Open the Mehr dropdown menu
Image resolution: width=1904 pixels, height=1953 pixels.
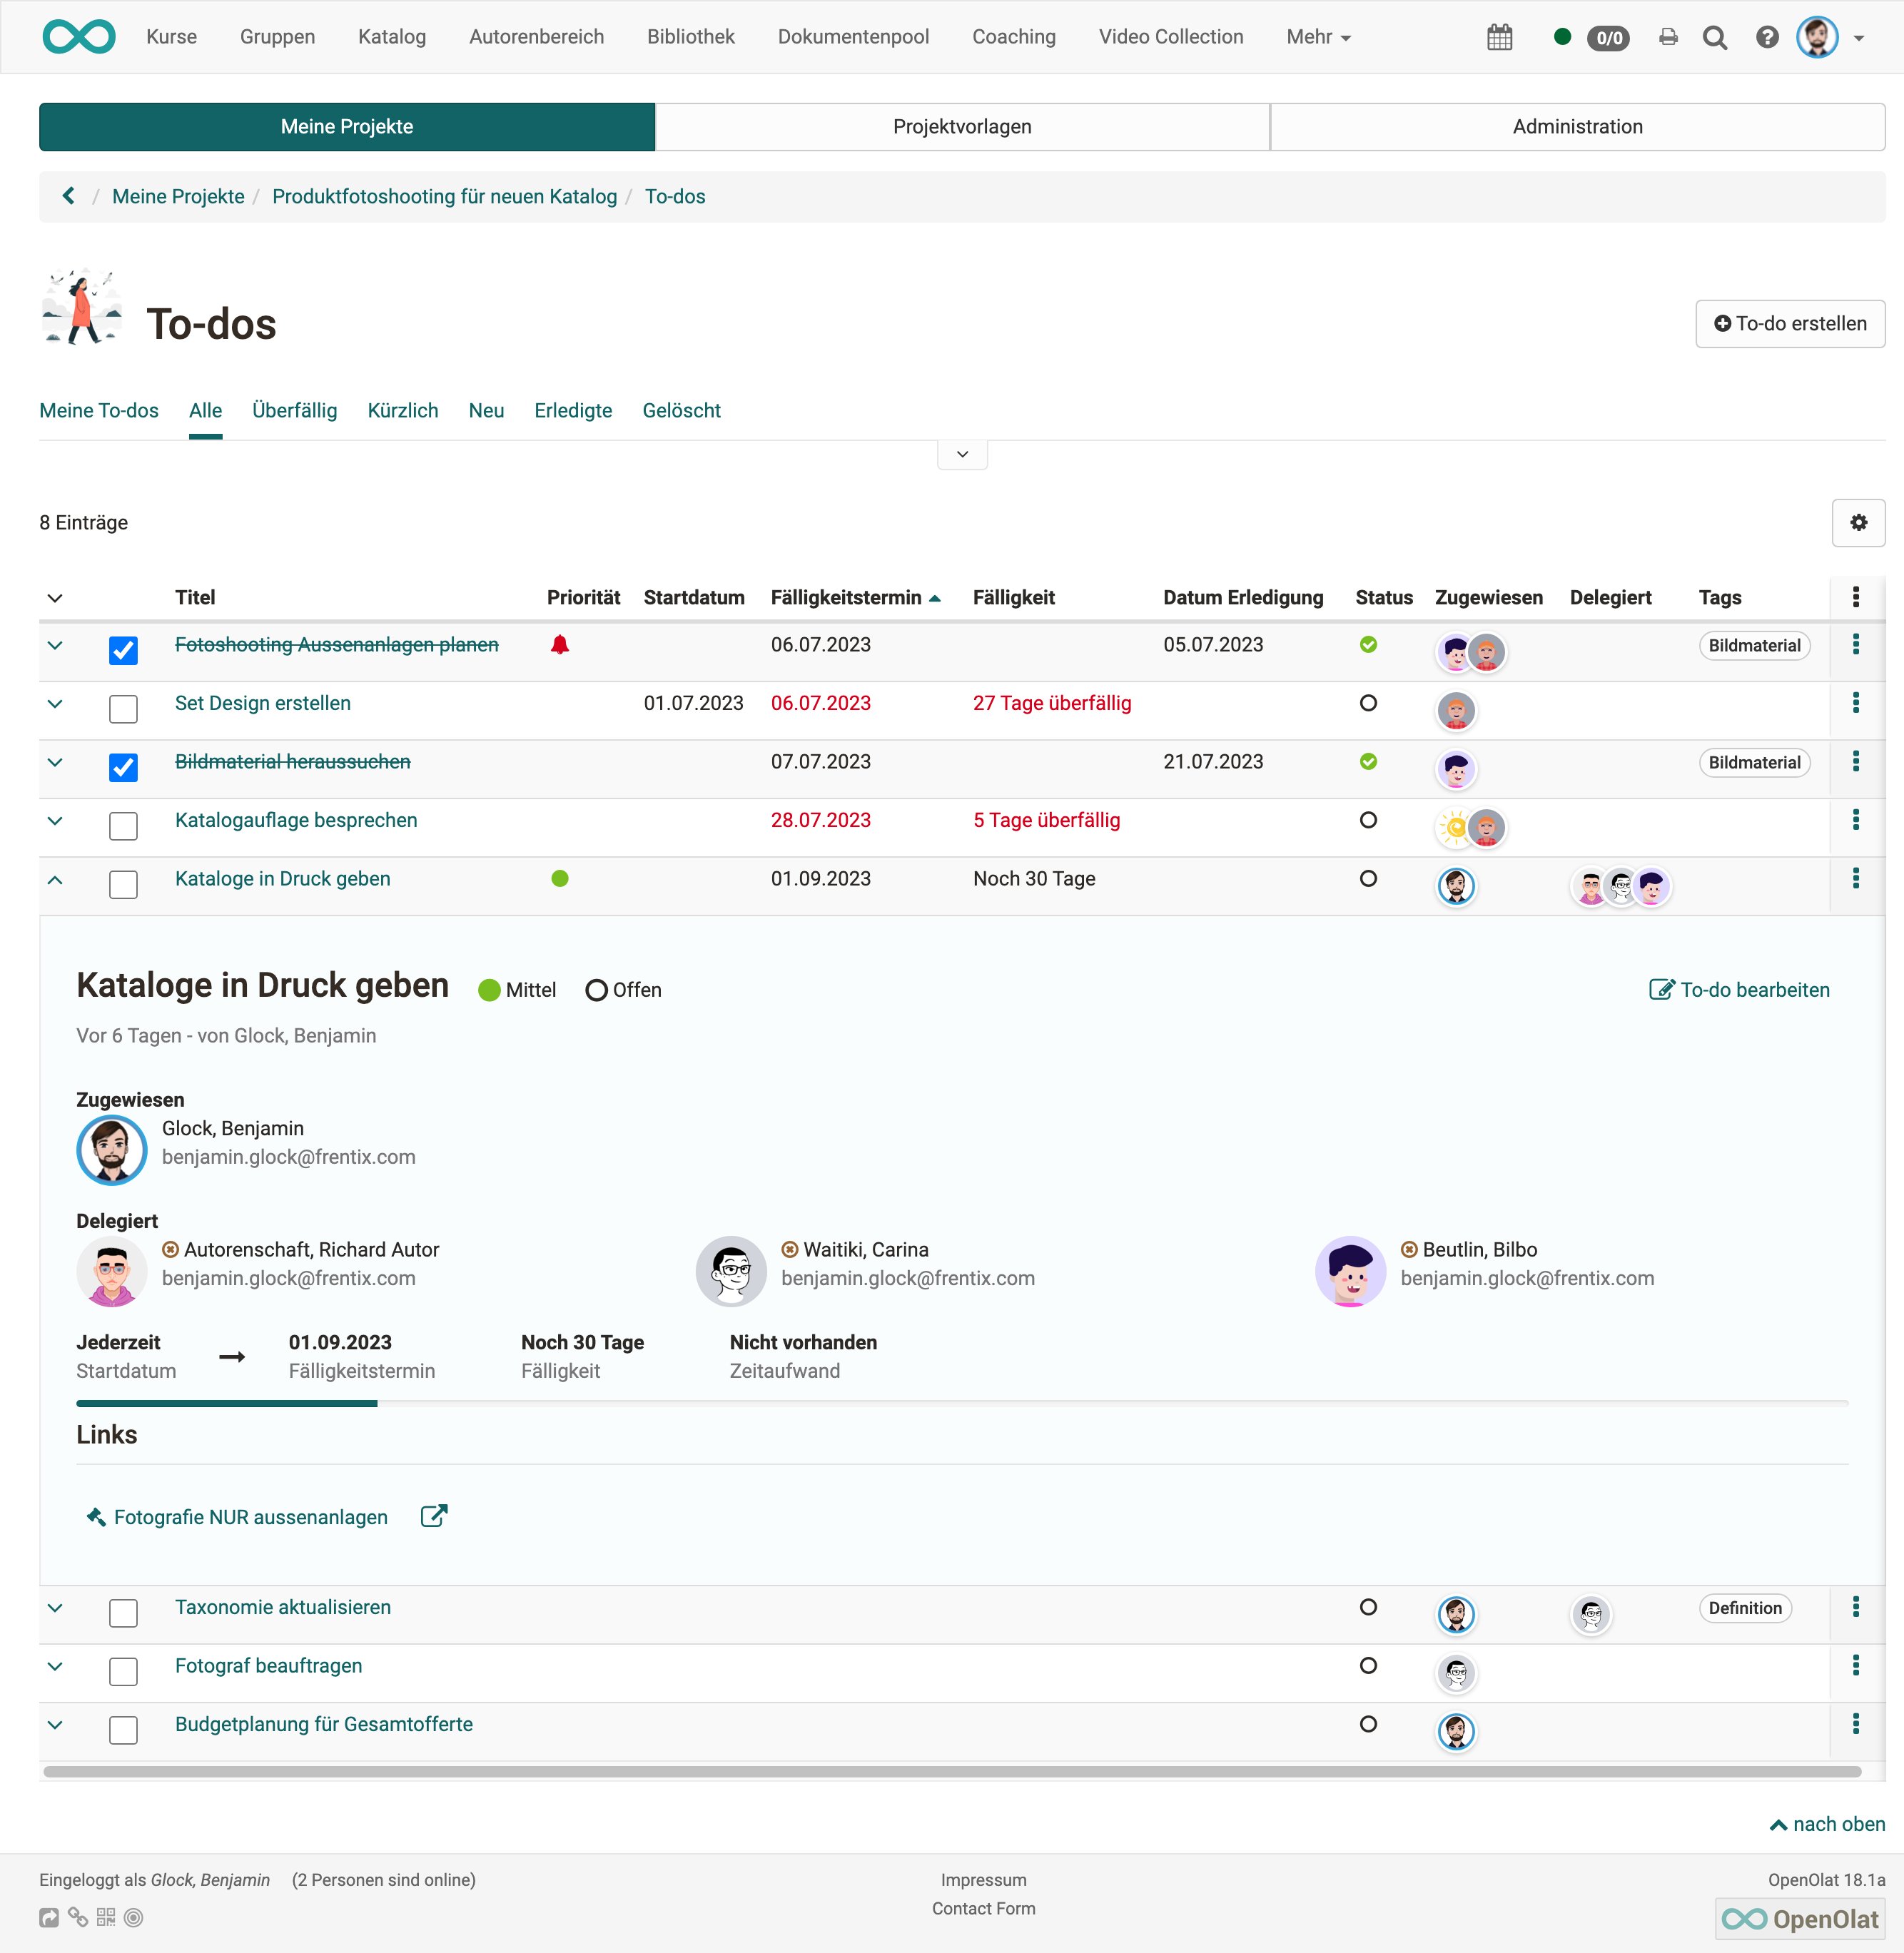1317,37
